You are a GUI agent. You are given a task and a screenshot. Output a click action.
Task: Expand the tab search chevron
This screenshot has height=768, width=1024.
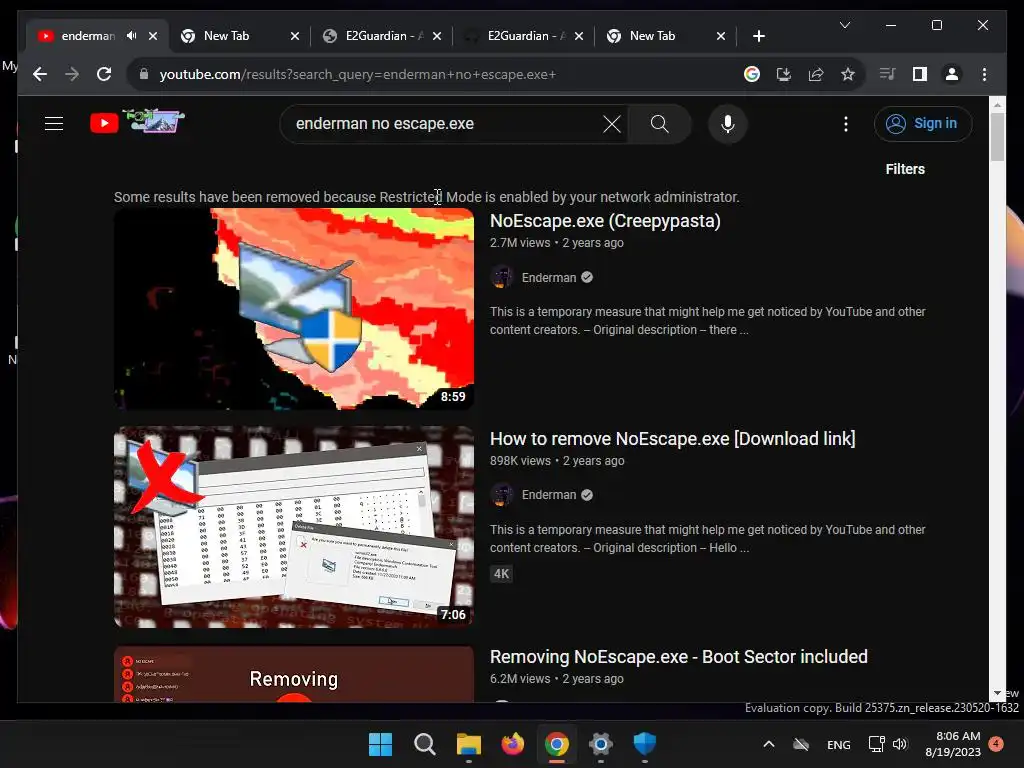[844, 25]
